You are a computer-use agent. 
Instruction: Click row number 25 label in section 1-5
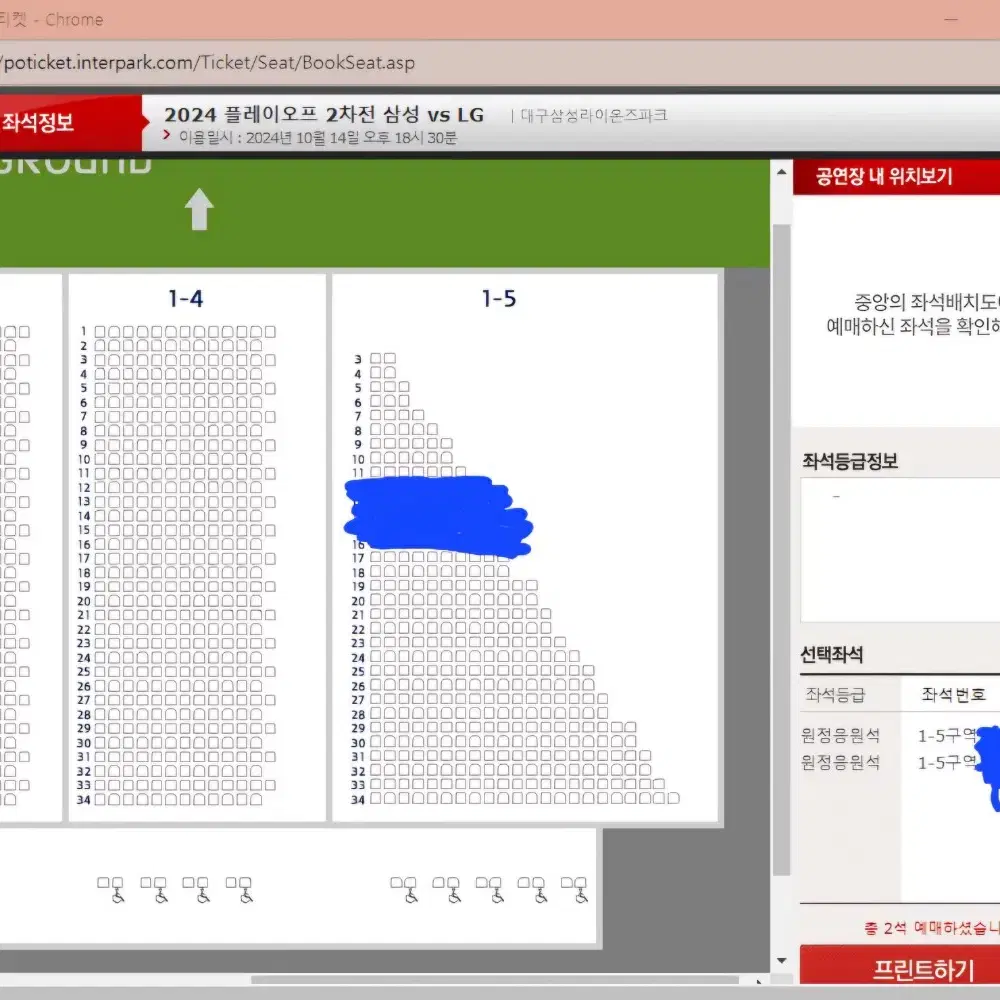(358, 672)
